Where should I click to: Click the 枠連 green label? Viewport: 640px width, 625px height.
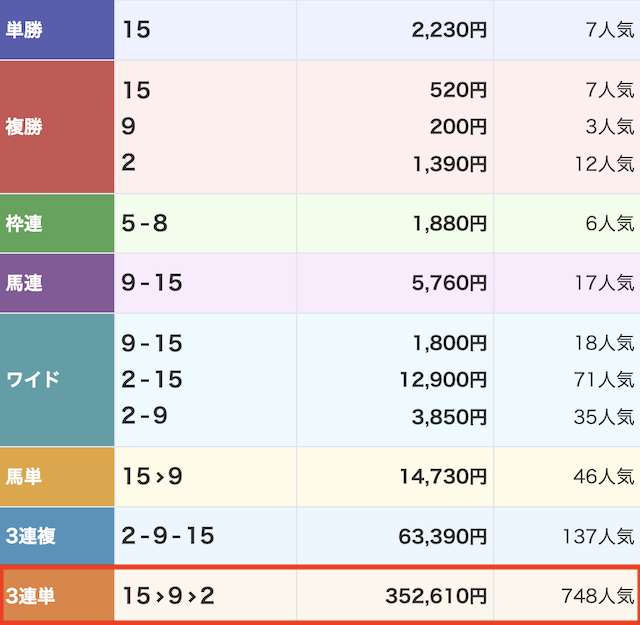[x=57, y=223]
